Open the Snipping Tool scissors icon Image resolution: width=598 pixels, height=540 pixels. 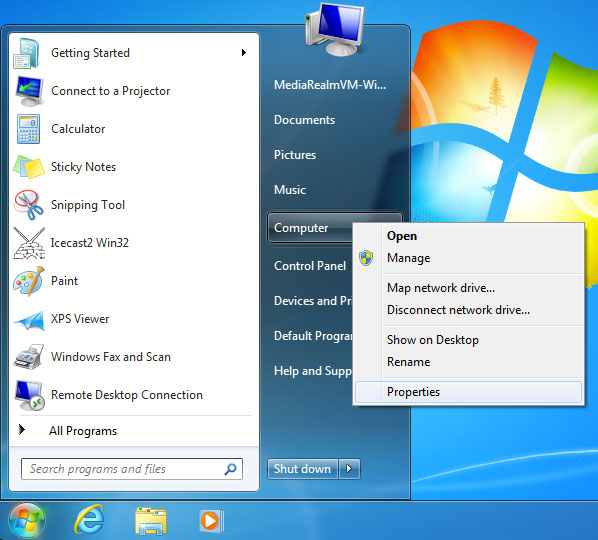[x=29, y=205]
